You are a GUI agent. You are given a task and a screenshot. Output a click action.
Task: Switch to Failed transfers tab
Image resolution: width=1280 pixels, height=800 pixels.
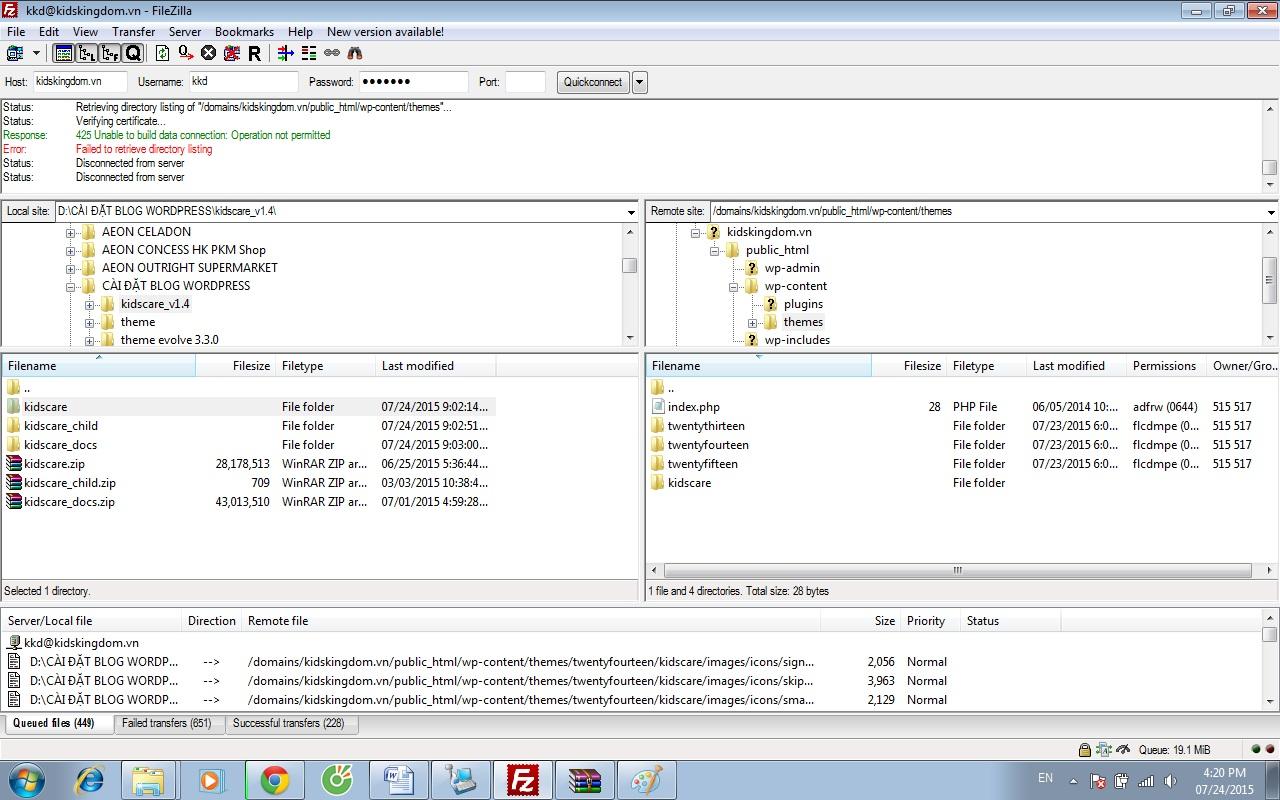pyautogui.click(x=166, y=723)
